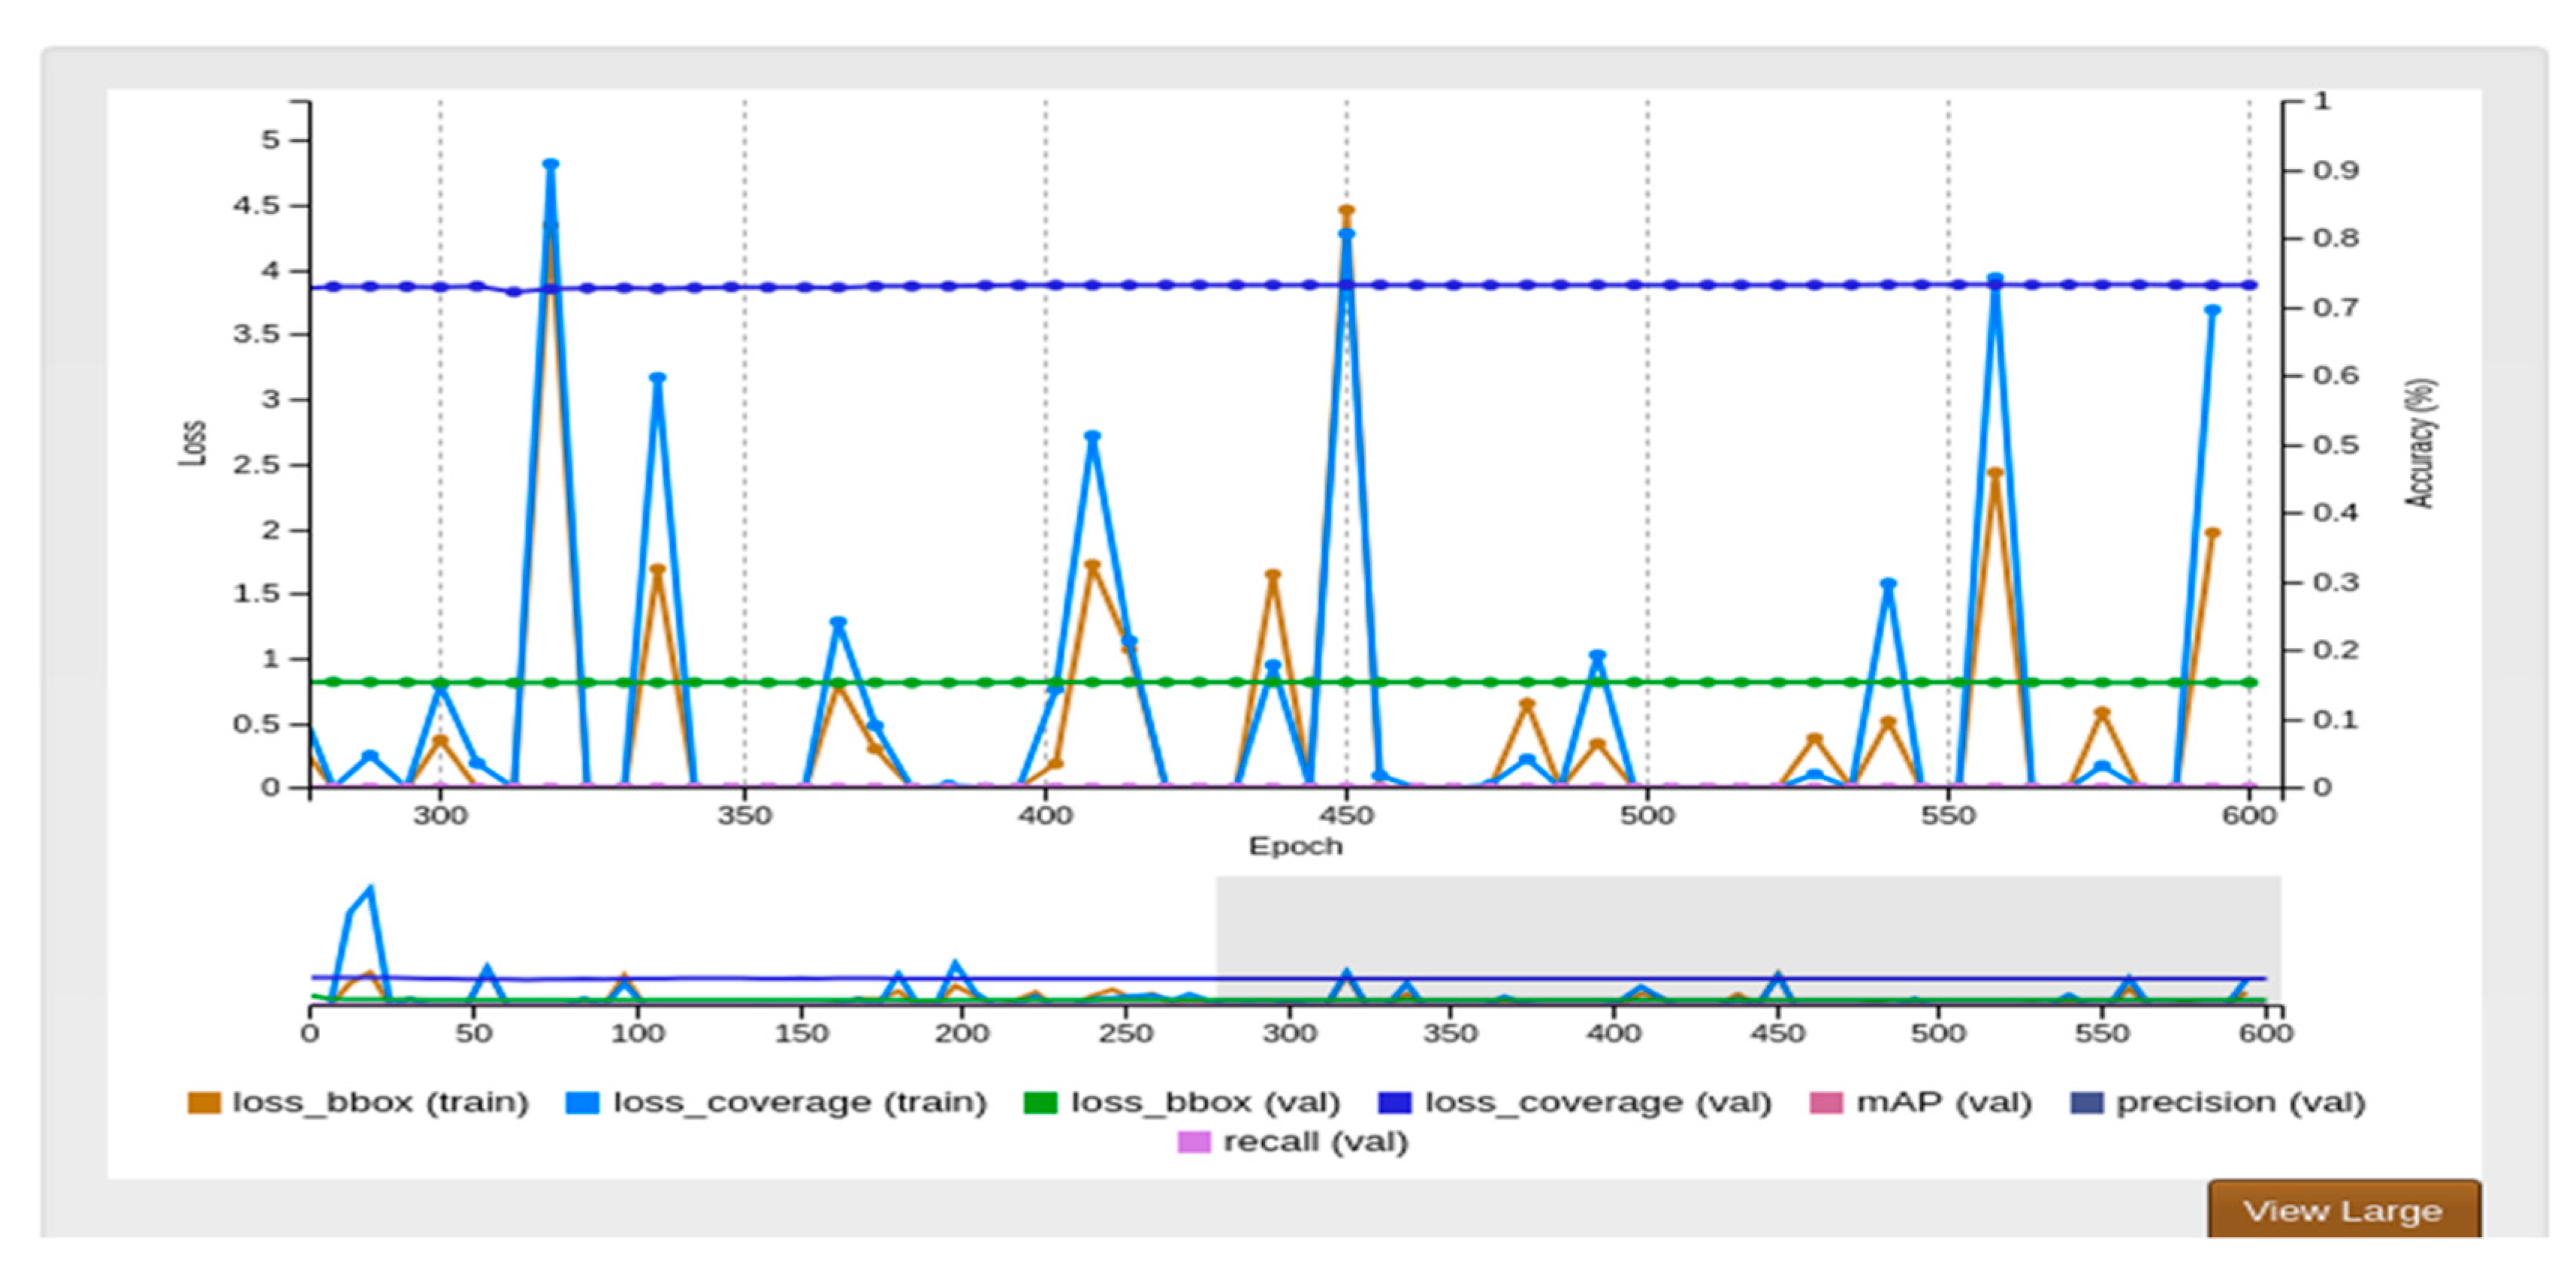Hide series via loss_bbox (train) label
This screenshot has width=2576, height=1276.
pos(380,1102)
